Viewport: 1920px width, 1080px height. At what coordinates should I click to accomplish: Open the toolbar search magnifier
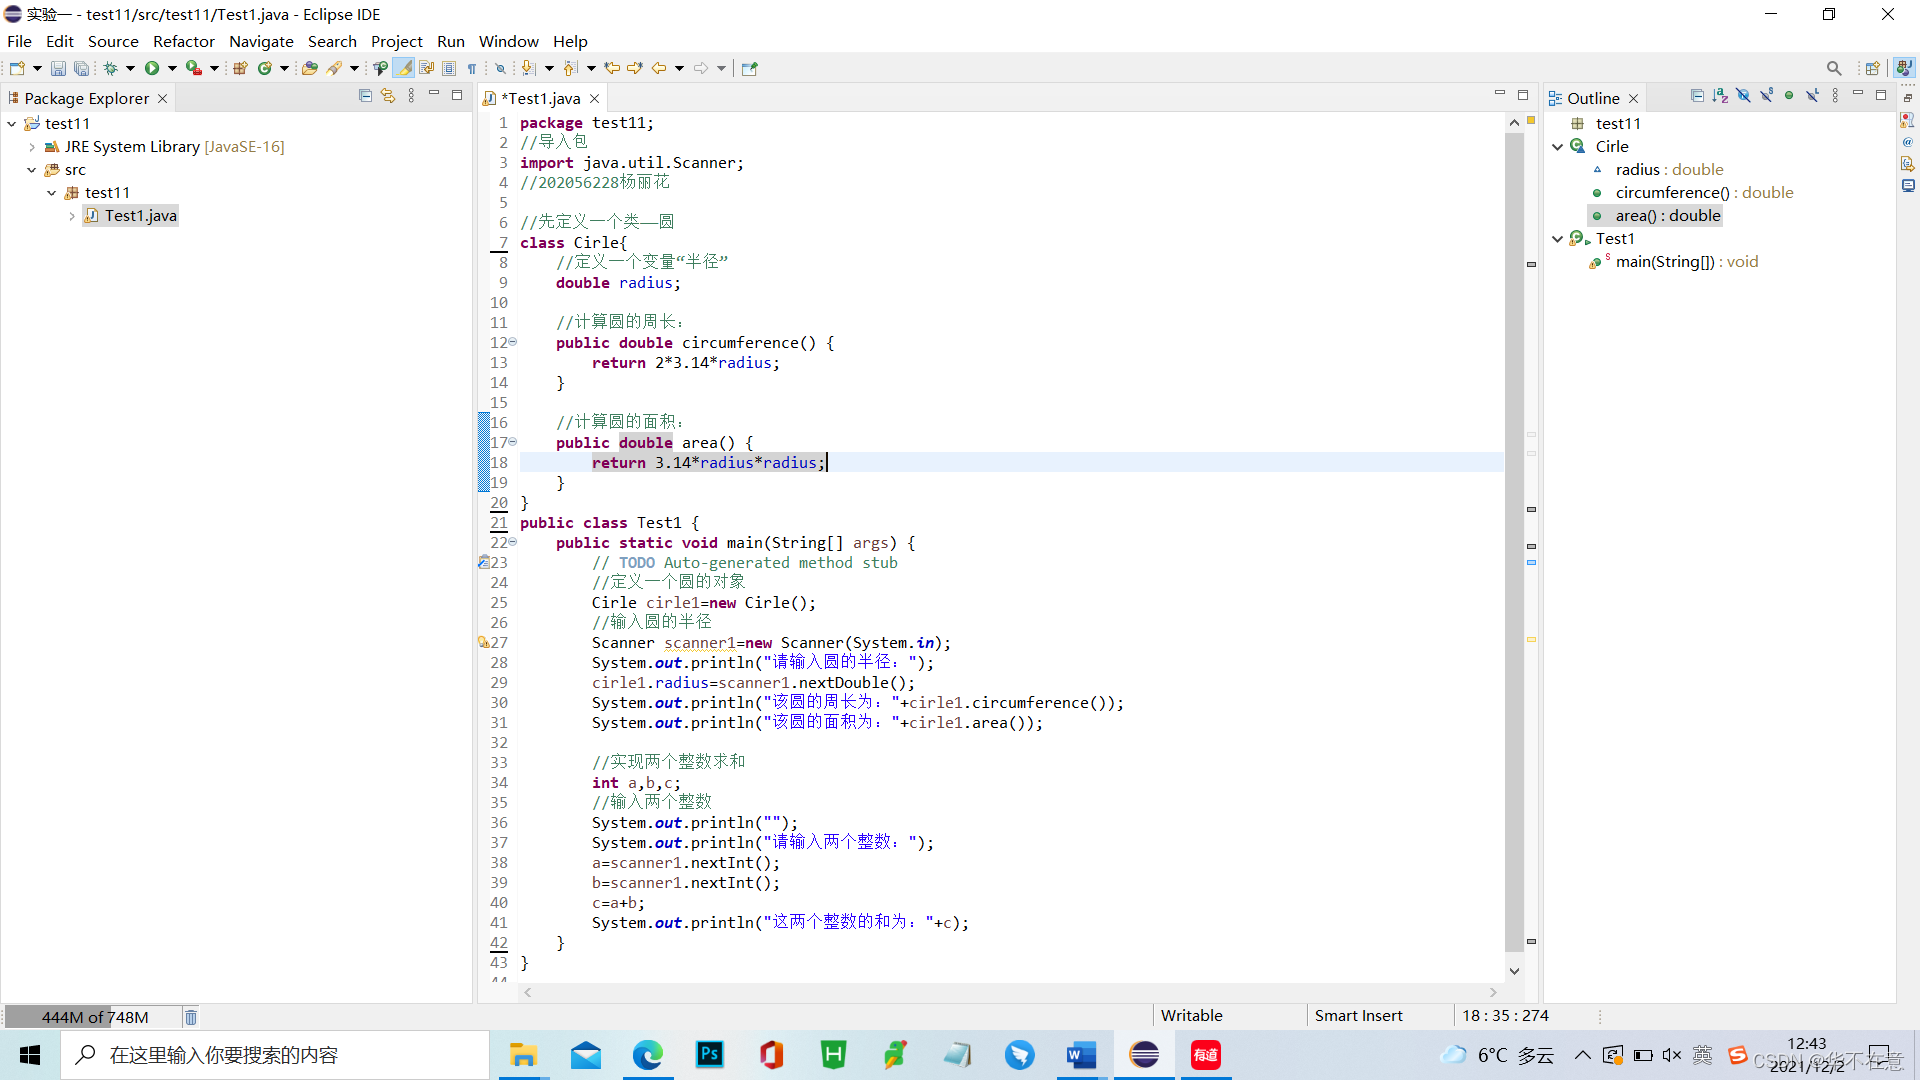[1833, 68]
